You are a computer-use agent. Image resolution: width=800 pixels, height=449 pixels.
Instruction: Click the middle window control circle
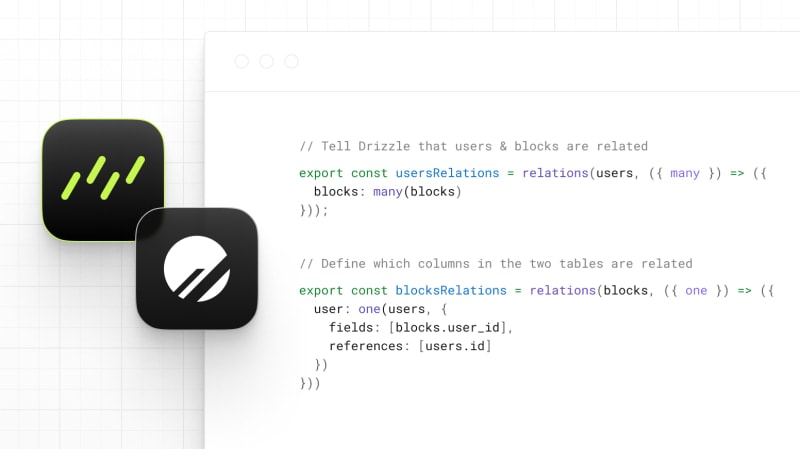tap(267, 61)
